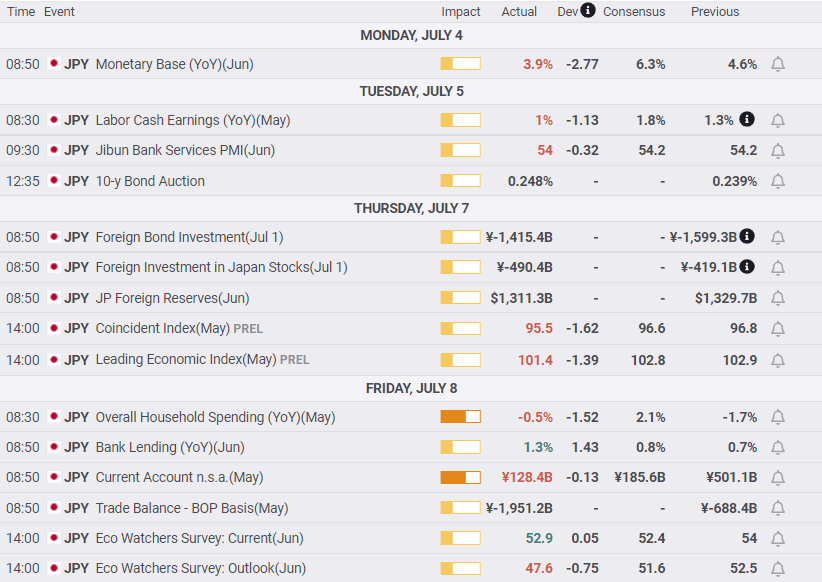822x582 pixels.
Task: Open the Eco Watchers Survey: Current event link
Action: pos(199,538)
